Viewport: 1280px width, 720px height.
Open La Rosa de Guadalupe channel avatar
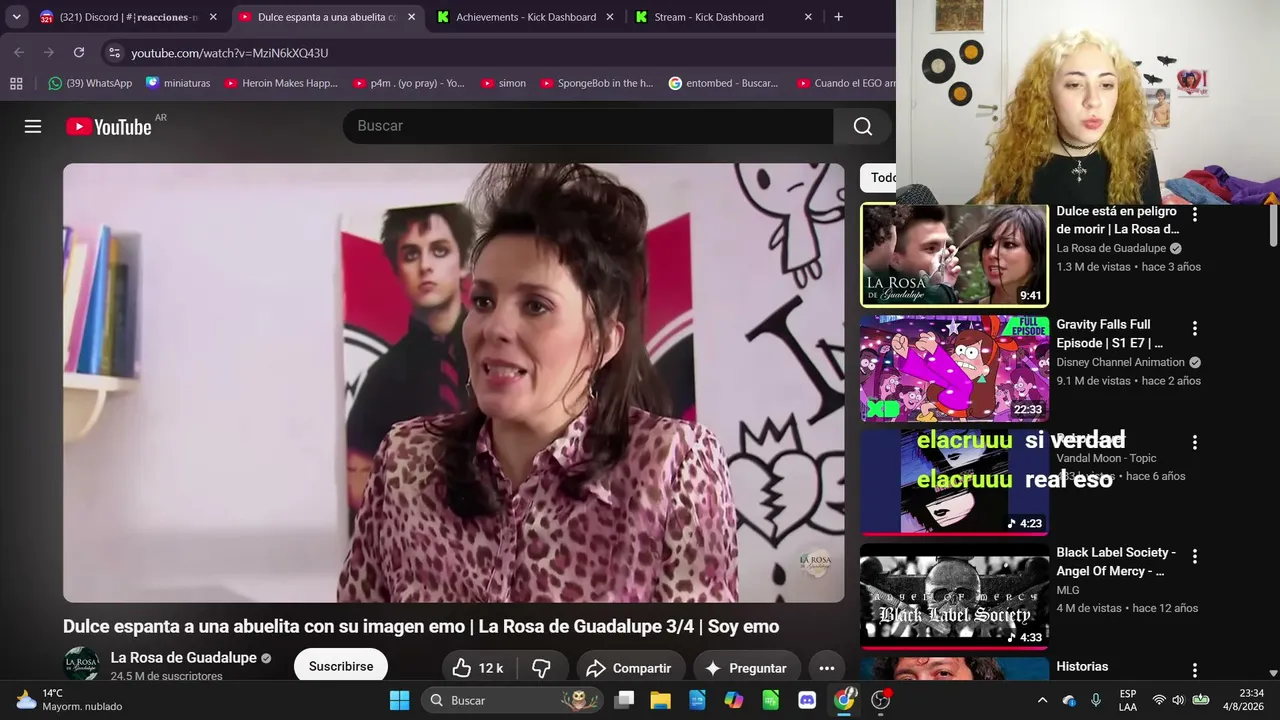[x=81, y=666]
